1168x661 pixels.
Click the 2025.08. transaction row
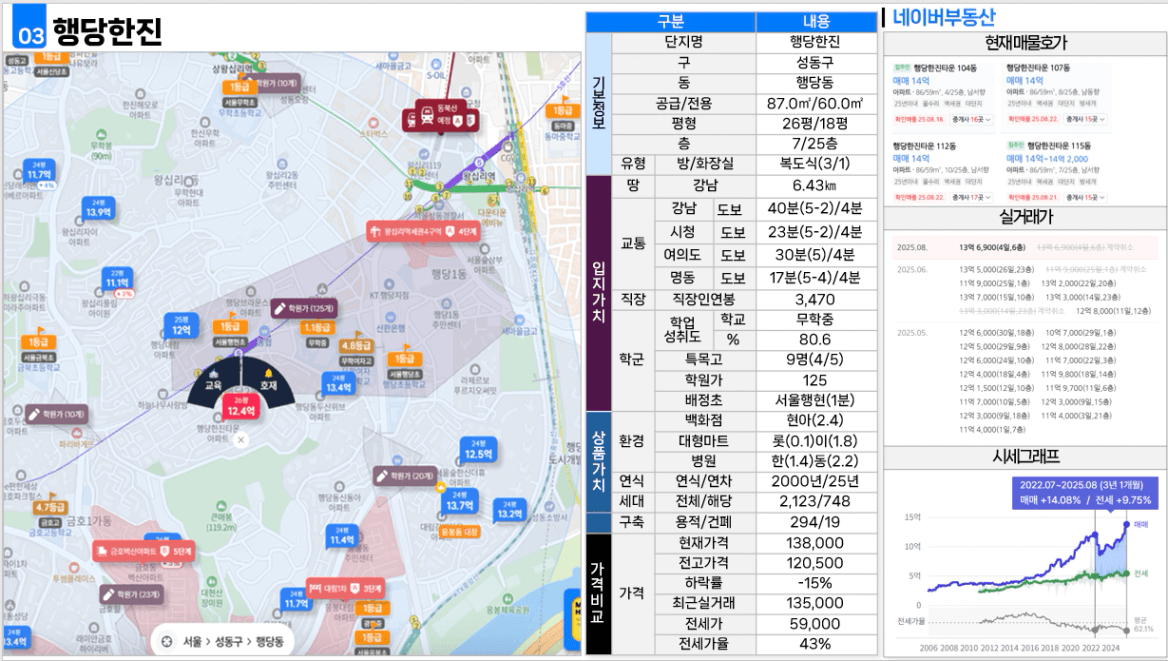coord(1024,247)
